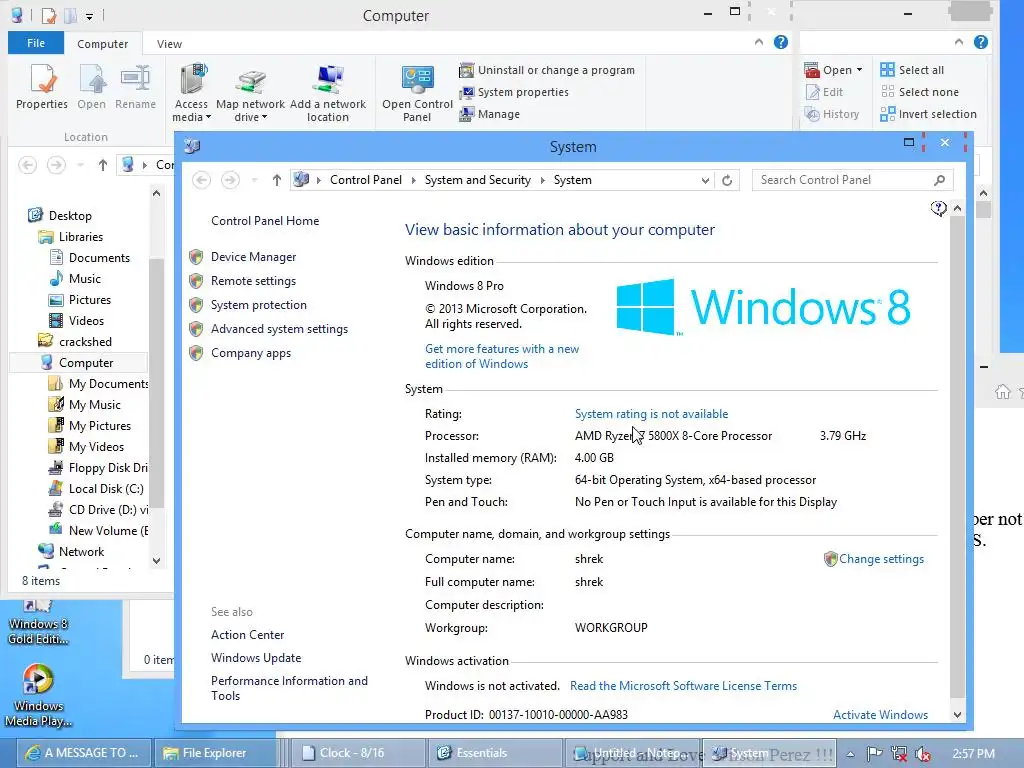Click the Select none ribbon button
This screenshot has width=1024, height=768.
pyautogui.click(x=920, y=92)
